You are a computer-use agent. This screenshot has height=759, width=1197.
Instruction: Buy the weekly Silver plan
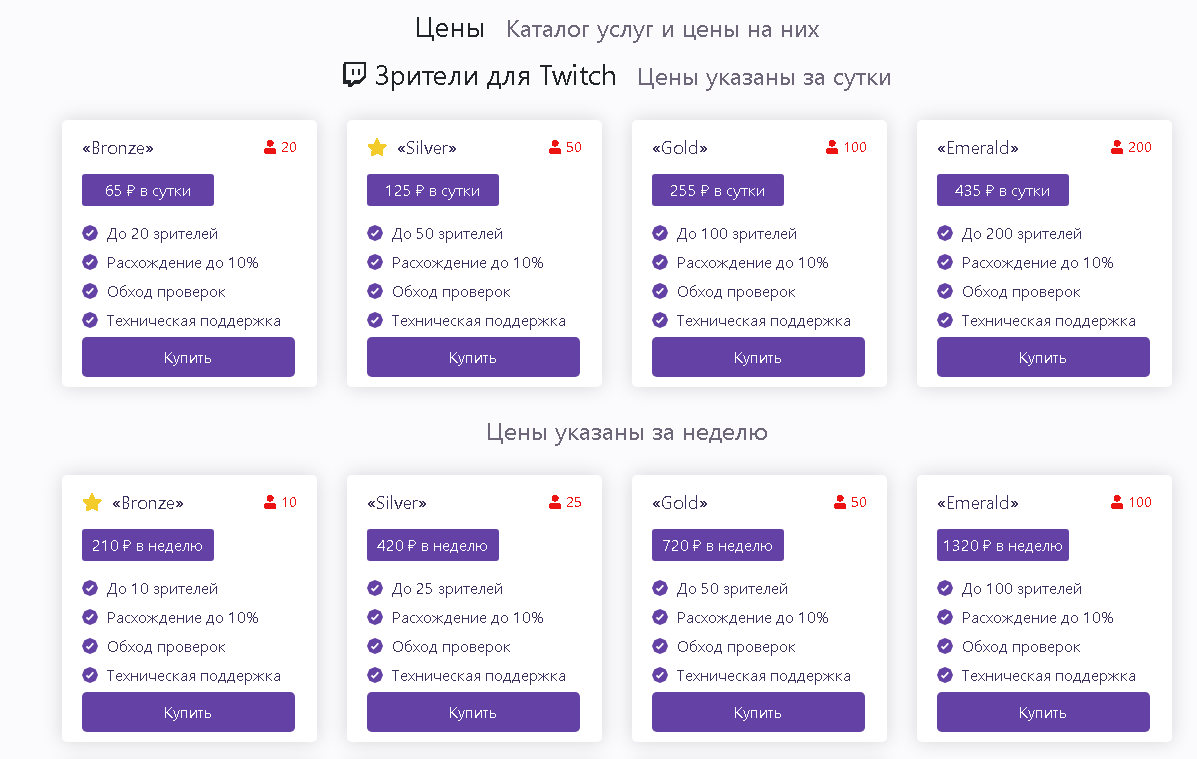click(473, 712)
